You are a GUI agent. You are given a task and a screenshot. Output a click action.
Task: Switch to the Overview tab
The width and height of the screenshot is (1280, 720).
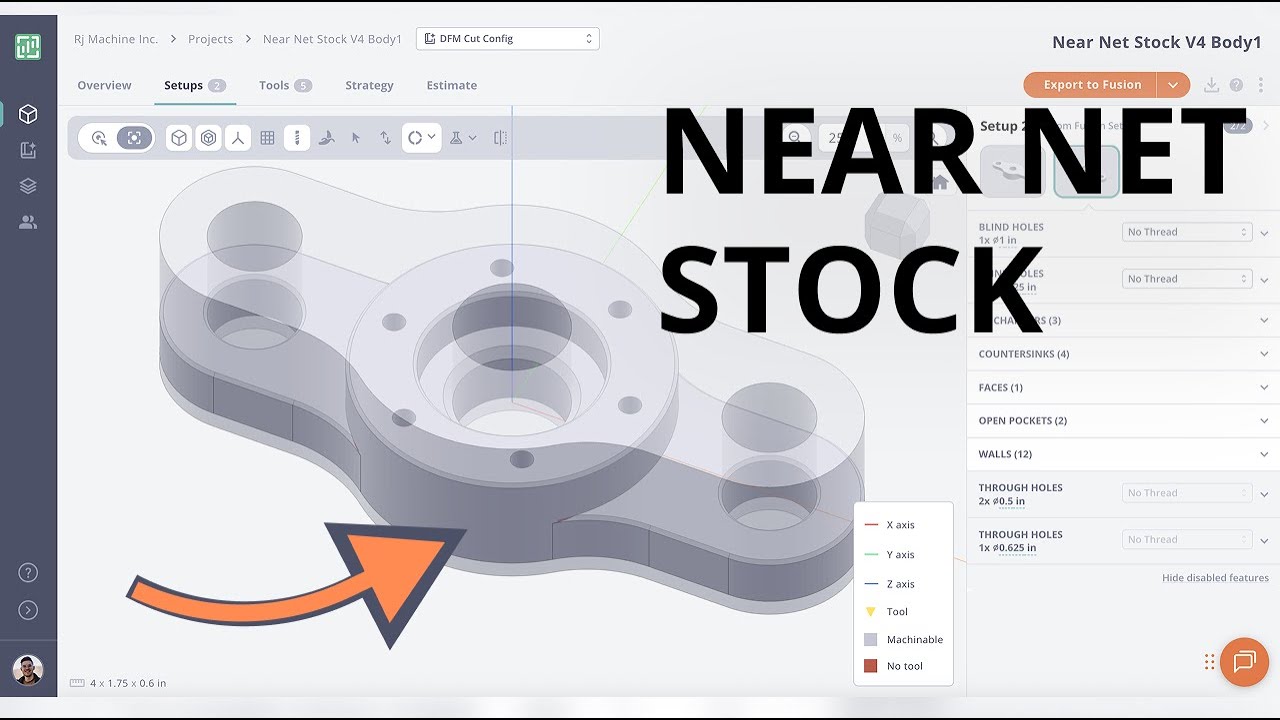(104, 85)
